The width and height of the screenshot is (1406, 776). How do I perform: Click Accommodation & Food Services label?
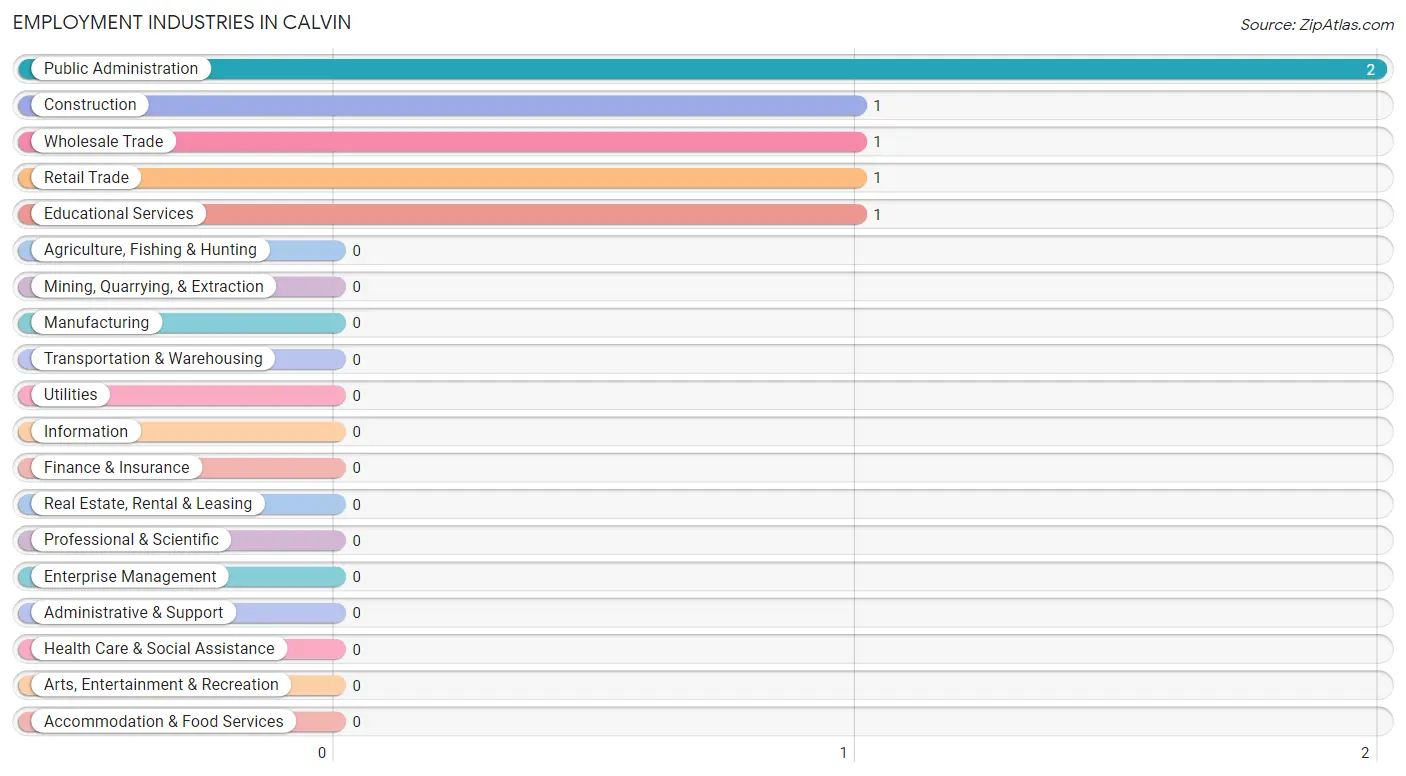[x=164, y=722]
